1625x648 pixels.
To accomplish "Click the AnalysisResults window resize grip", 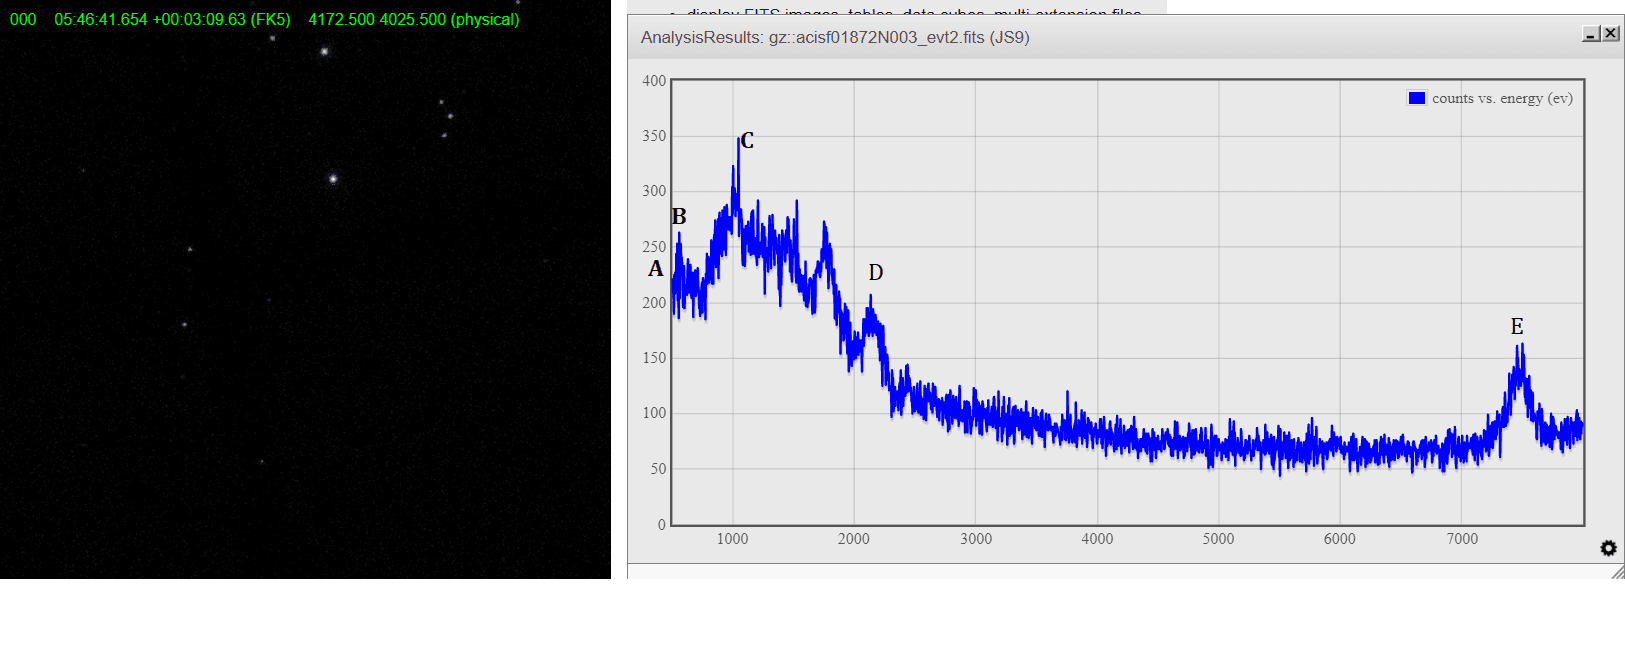I will tap(1618, 572).
